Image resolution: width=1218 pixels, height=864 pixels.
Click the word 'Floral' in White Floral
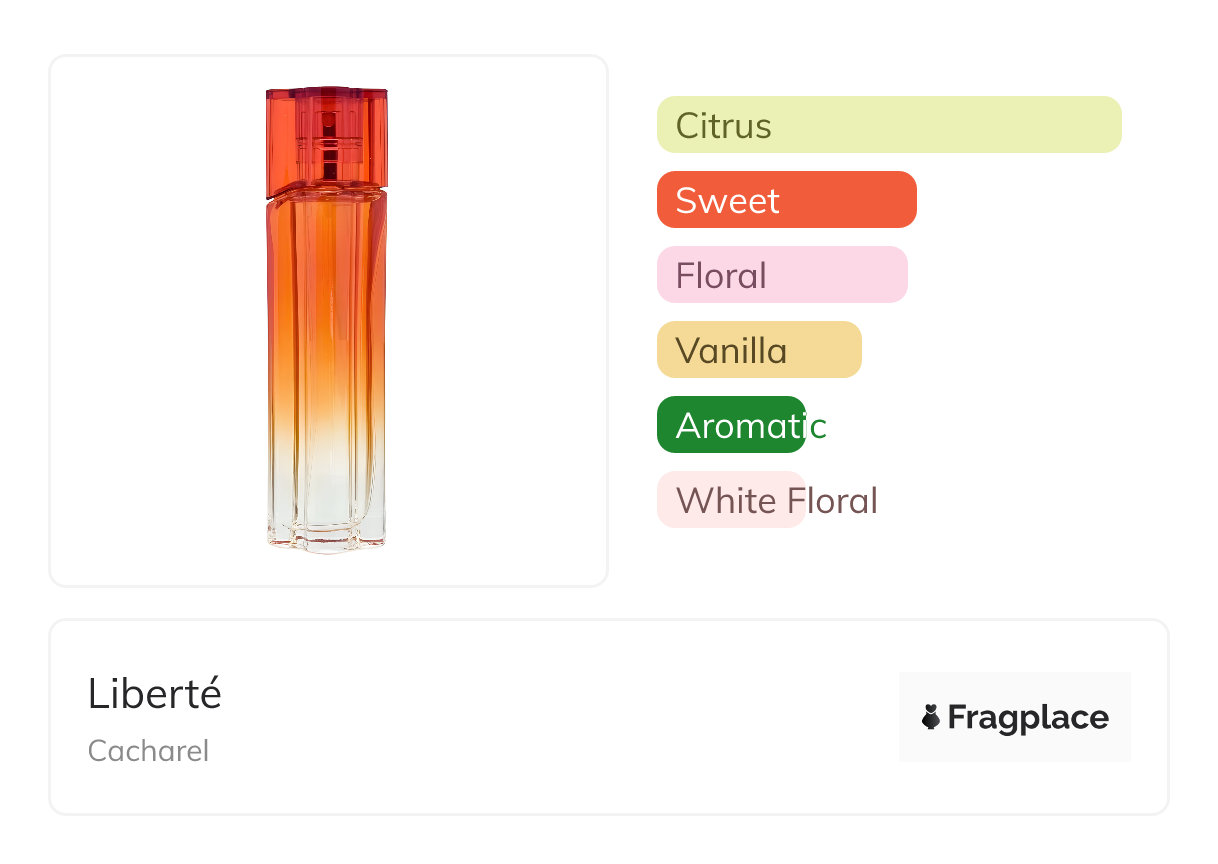tap(832, 500)
